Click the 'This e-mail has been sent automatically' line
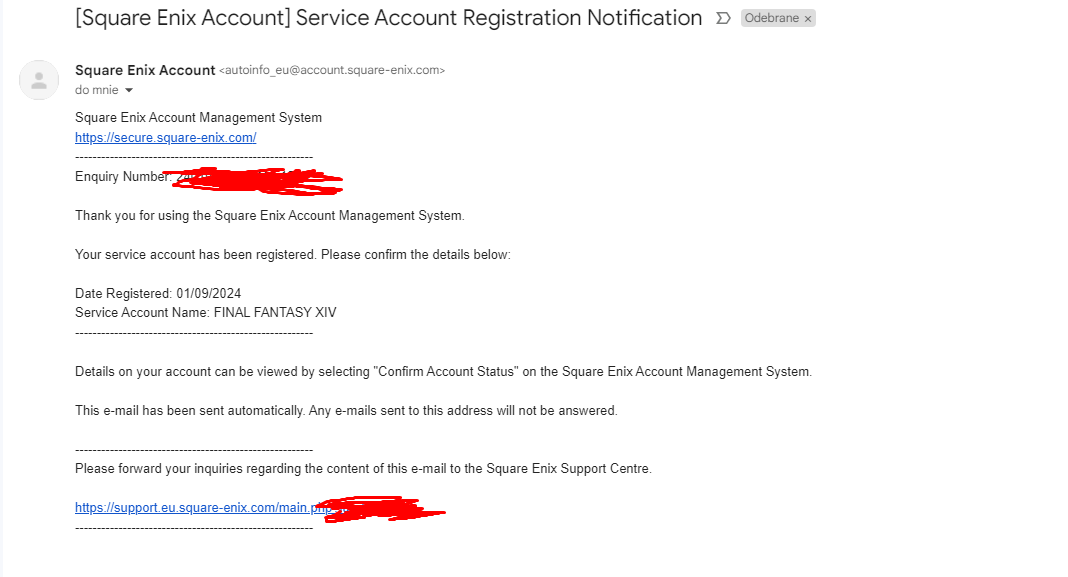 [346, 411]
